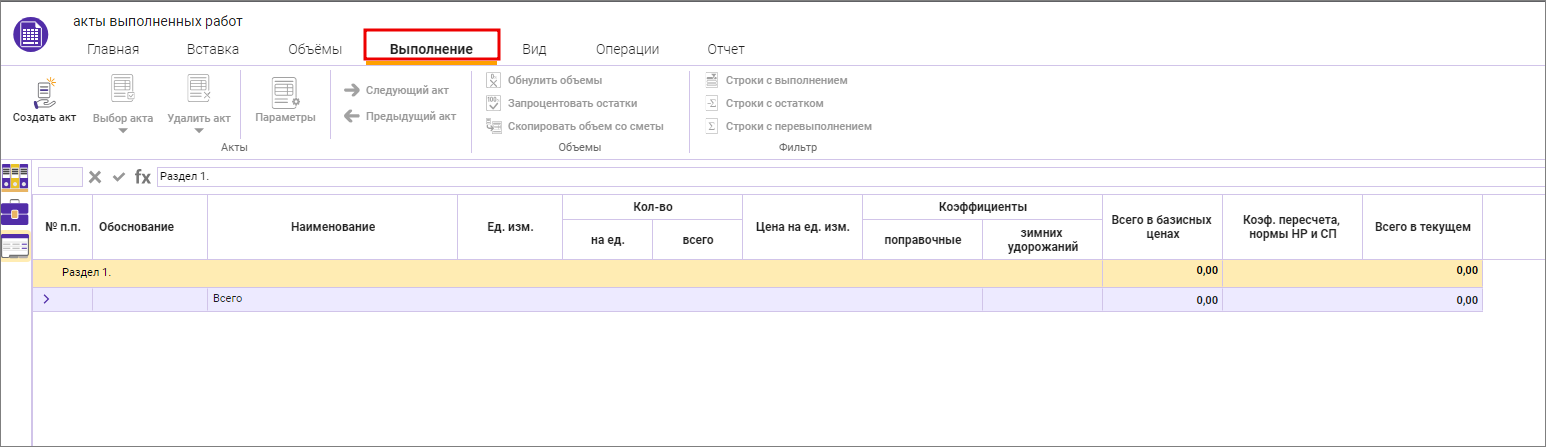Toggle filter Строки с перевыполнением

click(x=712, y=126)
